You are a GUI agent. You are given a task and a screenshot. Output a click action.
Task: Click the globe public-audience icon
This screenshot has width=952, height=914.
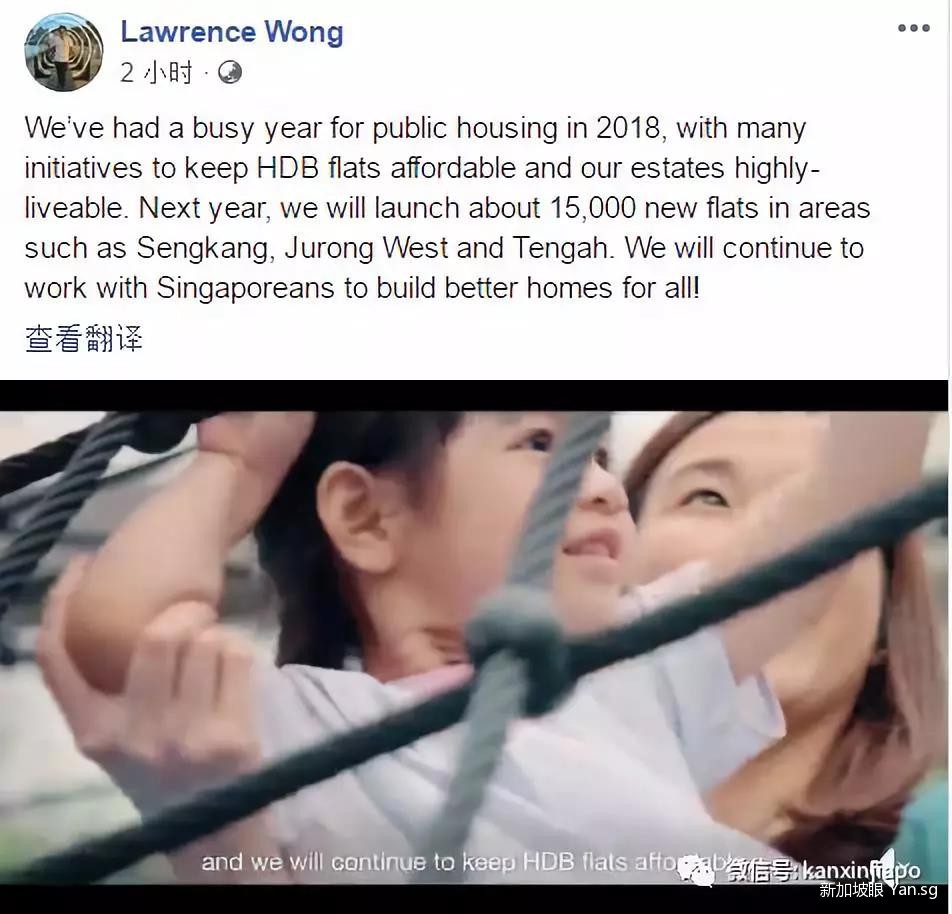click(230, 73)
